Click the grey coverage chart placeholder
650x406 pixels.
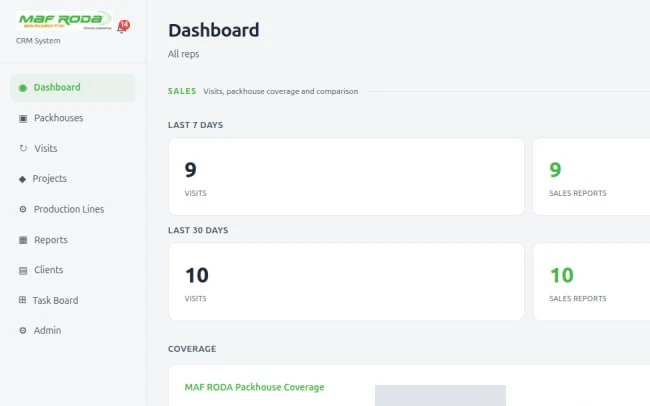(x=440, y=396)
